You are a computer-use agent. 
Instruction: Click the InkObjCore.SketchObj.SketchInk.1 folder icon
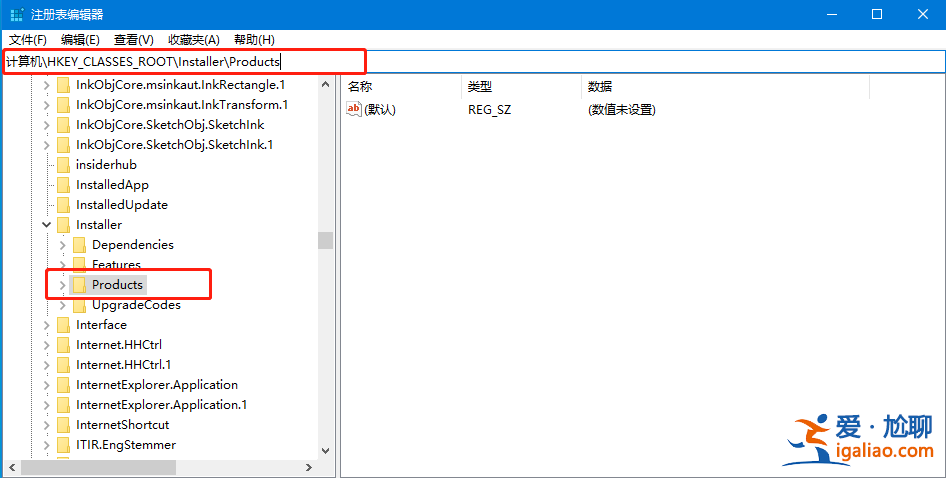tap(63, 145)
